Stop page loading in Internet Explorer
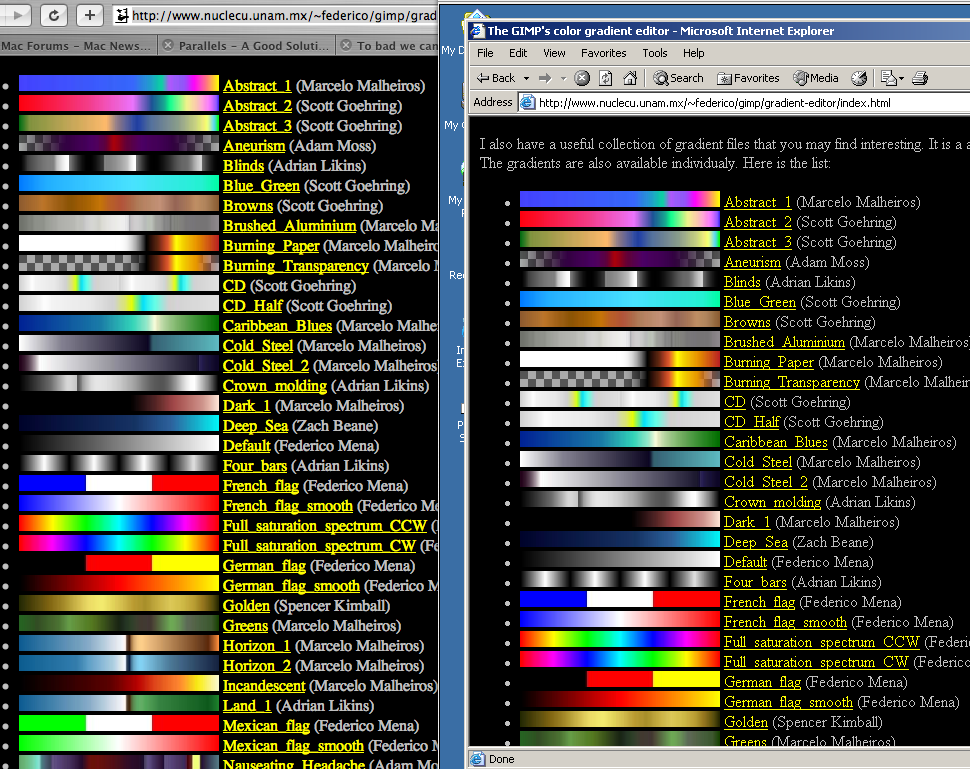 (582, 78)
